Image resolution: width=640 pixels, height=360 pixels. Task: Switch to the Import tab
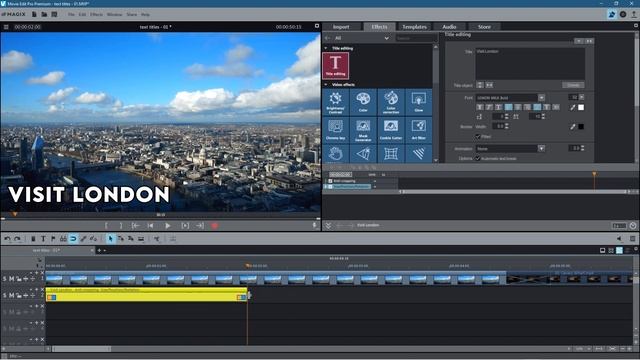point(341,27)
